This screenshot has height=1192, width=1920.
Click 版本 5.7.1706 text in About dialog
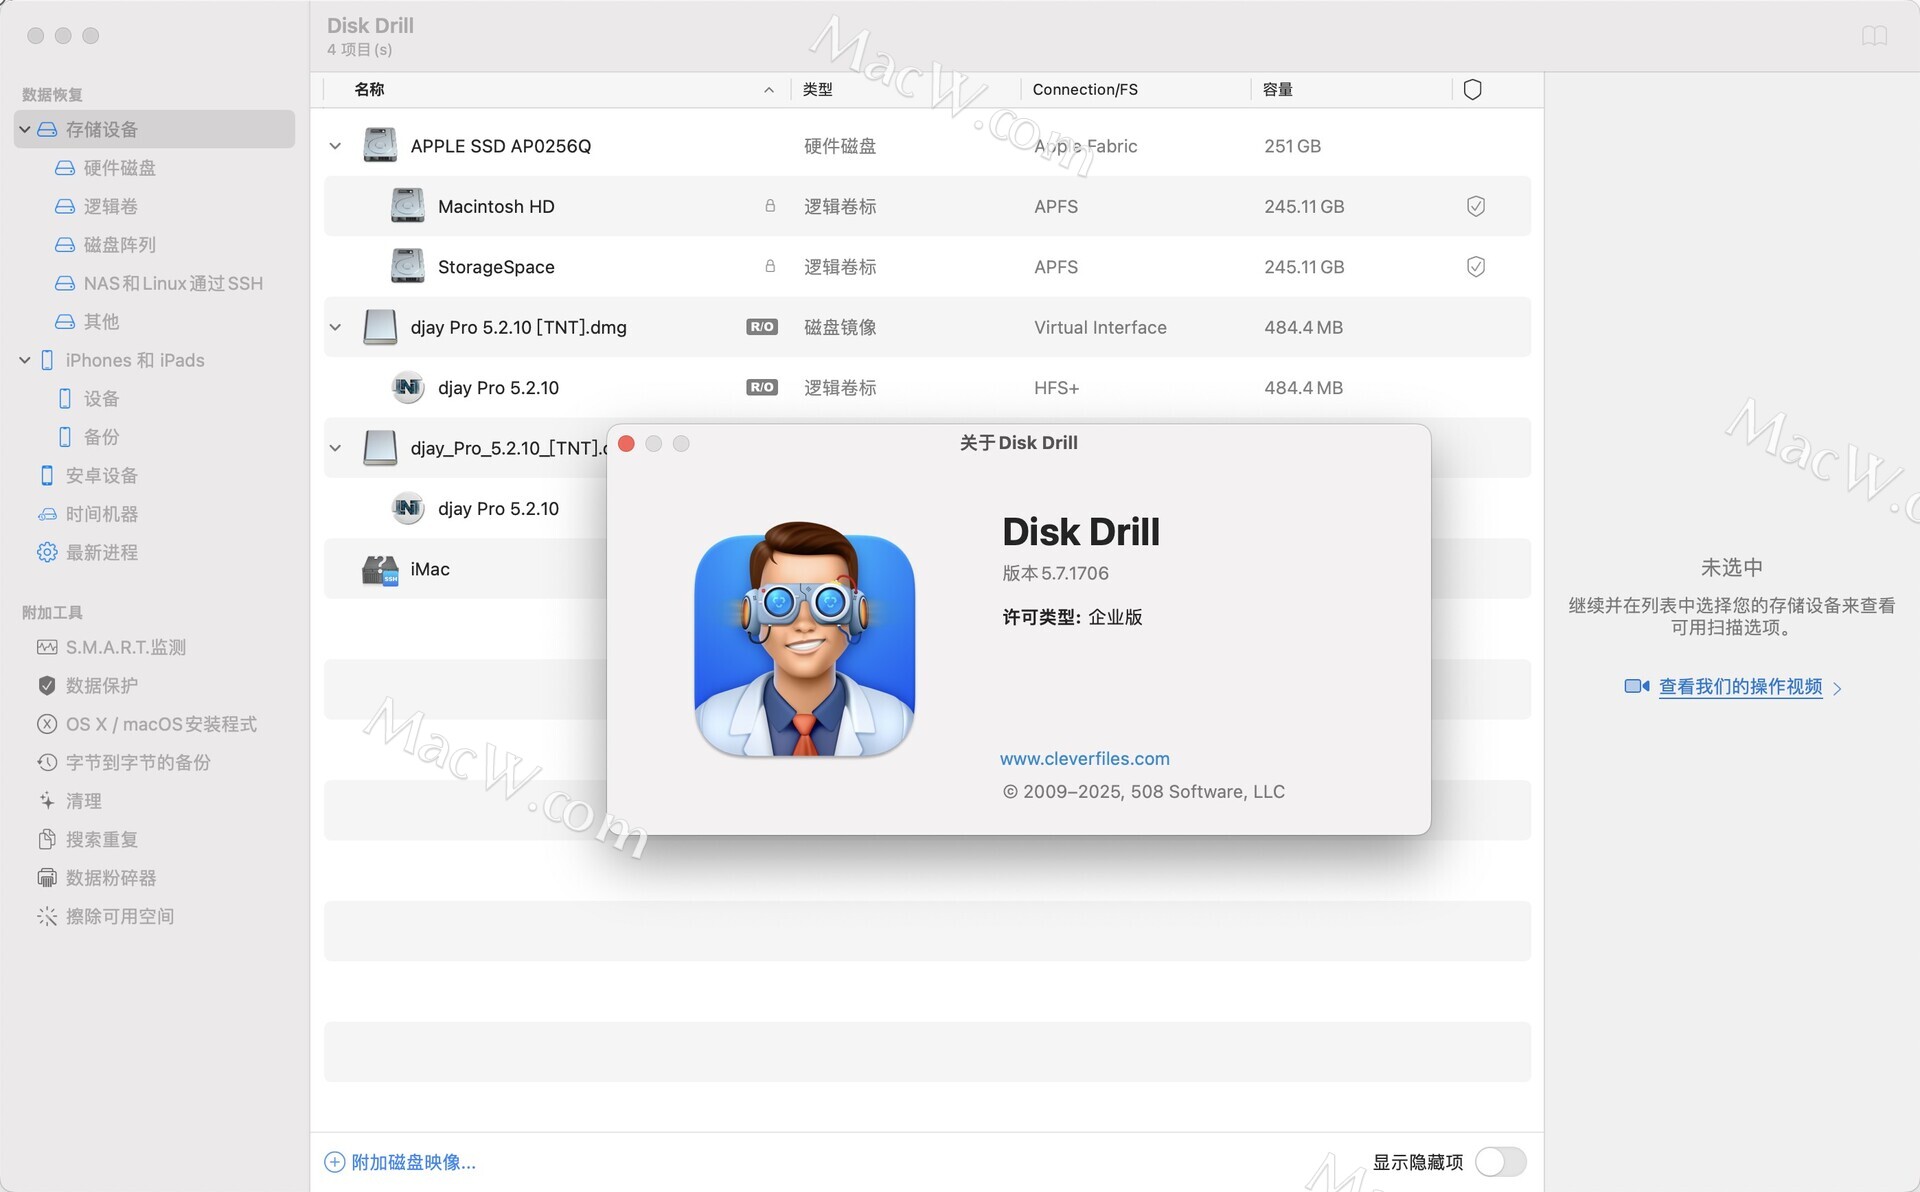(x=1055, y=573)
